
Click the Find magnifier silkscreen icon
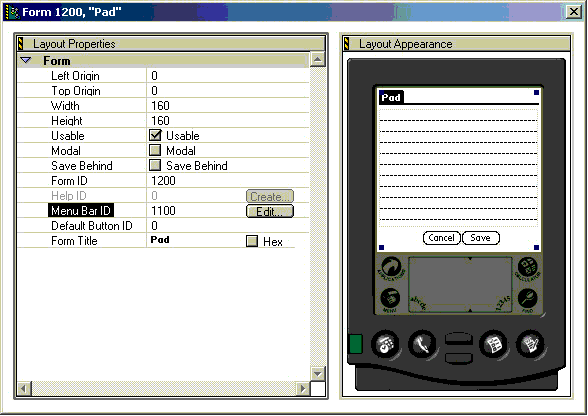[528, 300]
